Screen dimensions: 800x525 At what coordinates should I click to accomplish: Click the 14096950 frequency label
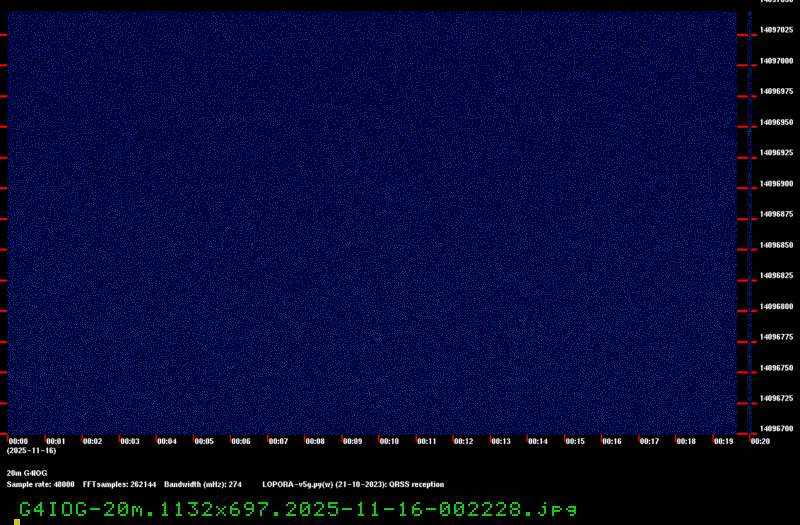point(776,122)
